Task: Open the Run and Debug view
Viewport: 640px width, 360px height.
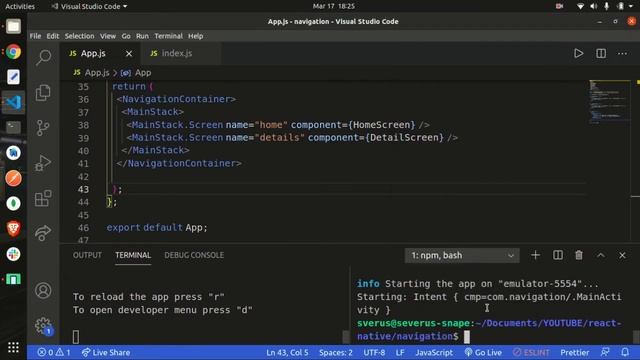Action: 43,163
